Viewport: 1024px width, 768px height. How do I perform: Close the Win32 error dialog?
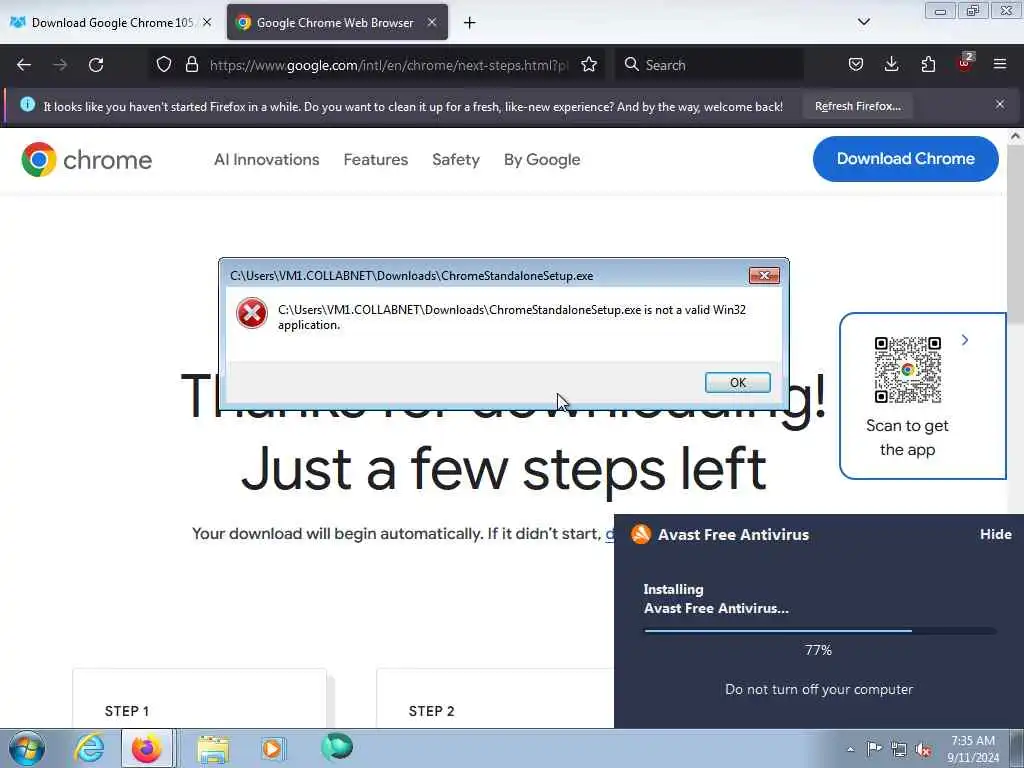click(x=764, y=276)
